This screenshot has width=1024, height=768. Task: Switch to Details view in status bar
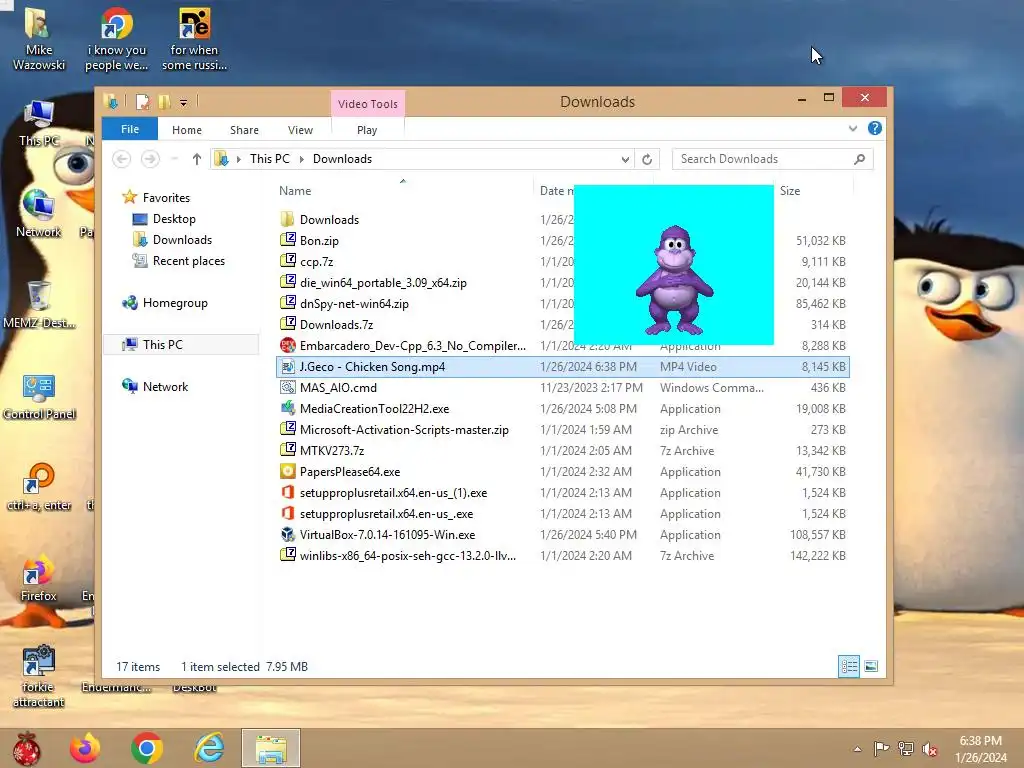click(849, 666)
